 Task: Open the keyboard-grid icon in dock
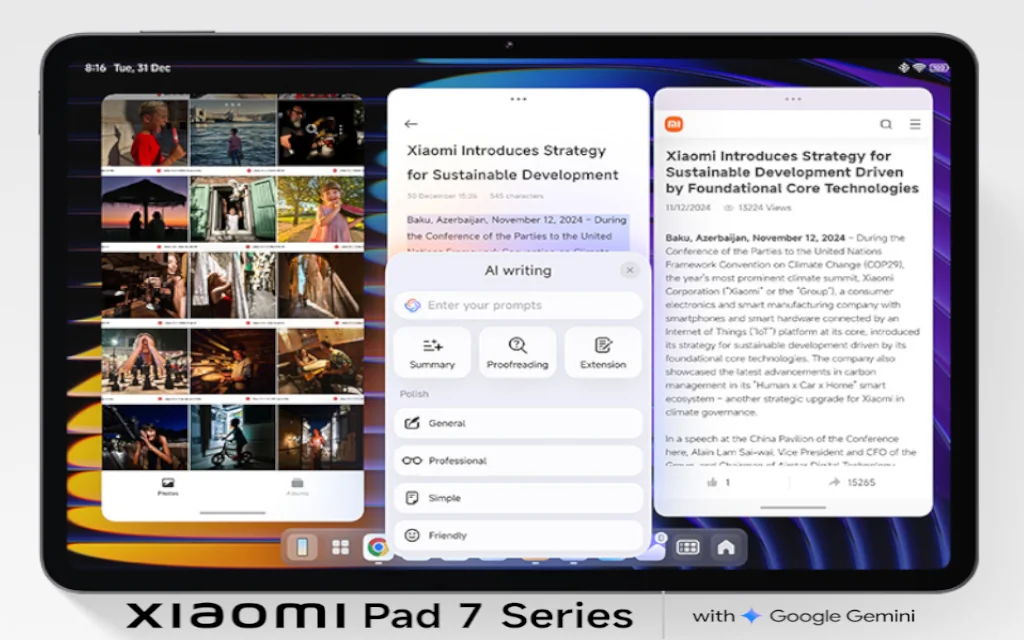tap(688, 547)
